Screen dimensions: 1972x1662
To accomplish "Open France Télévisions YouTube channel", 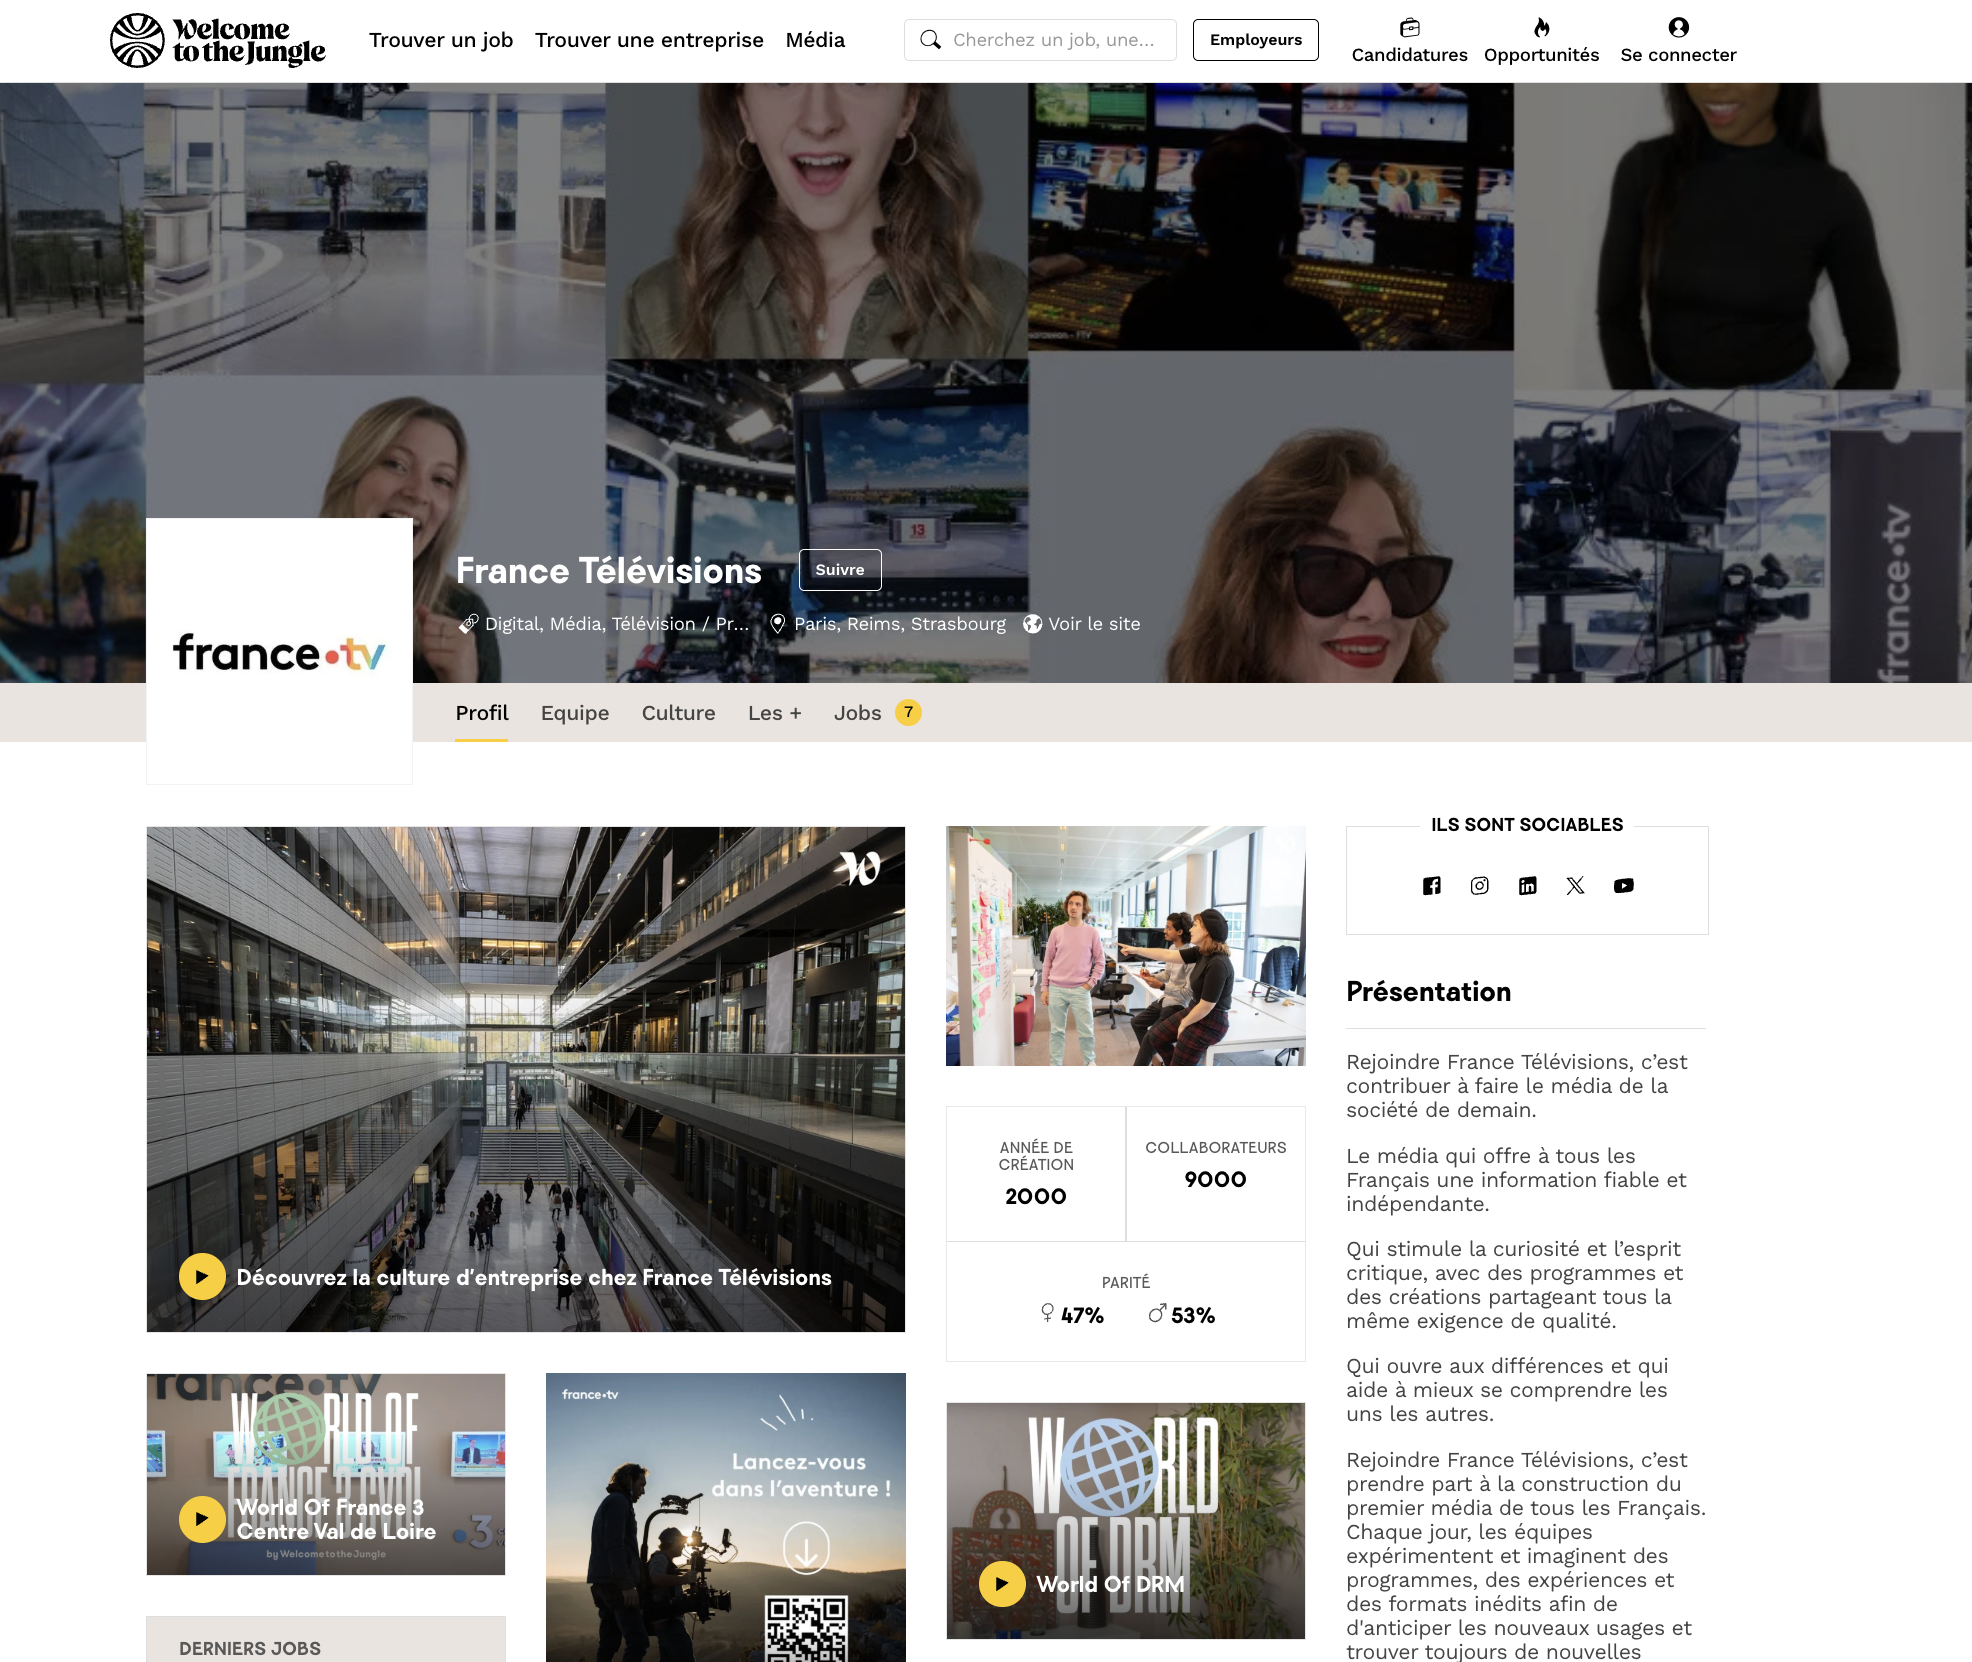I will 1623,885.
